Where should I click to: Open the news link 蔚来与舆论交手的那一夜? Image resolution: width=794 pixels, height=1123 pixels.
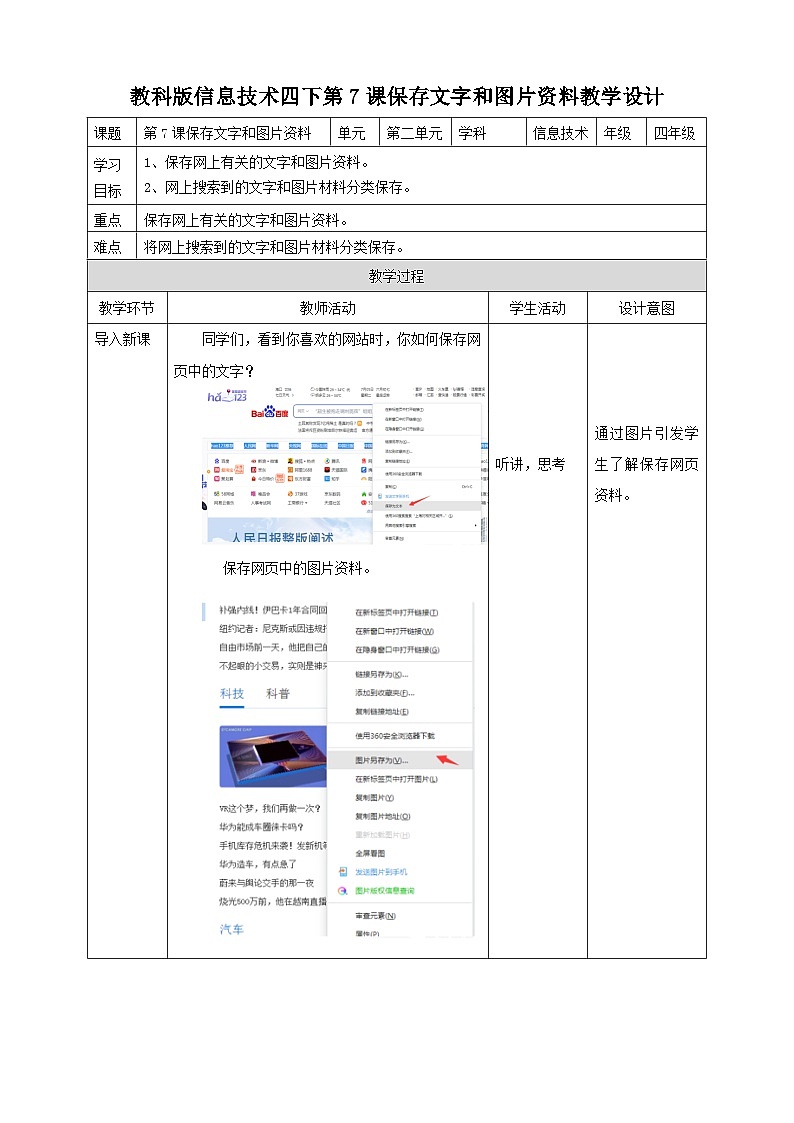pyautogui.click(x=266, y=882)
